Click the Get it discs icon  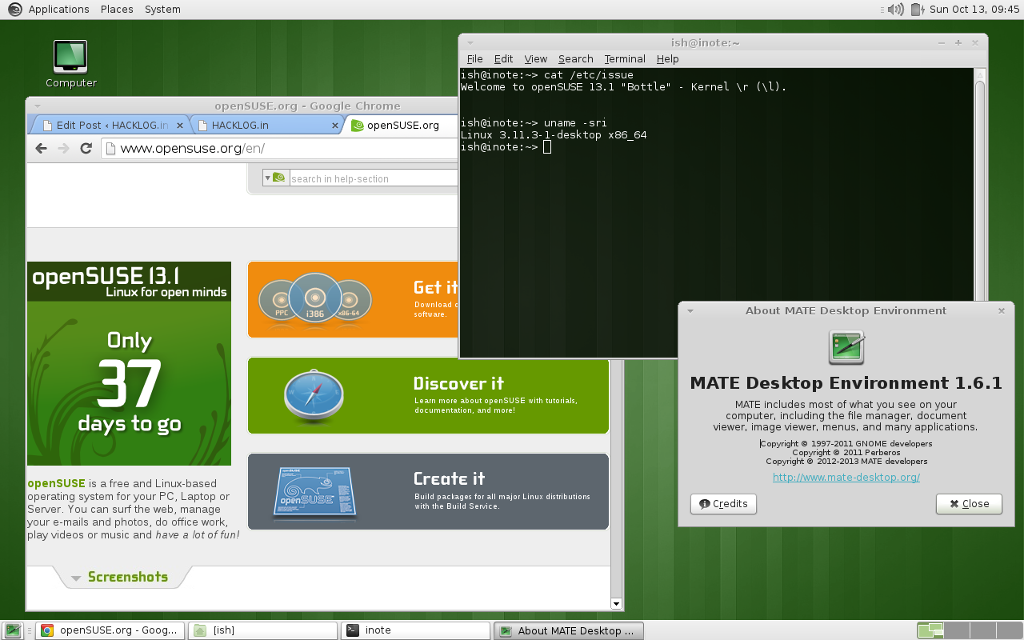[x=315, y=300]
